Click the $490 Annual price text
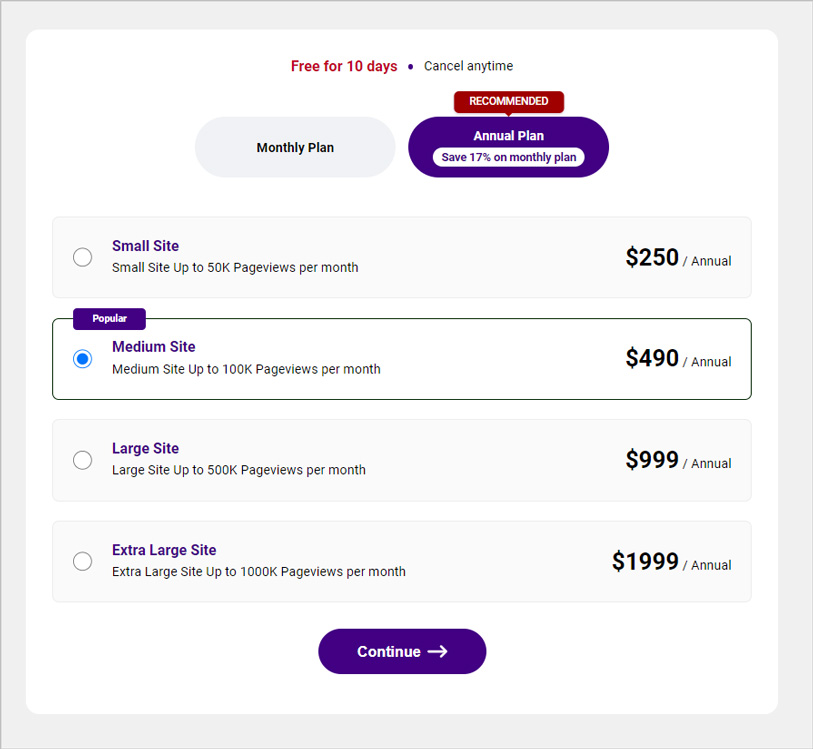This screenshot has width=813, height=749. coord(679,358)
